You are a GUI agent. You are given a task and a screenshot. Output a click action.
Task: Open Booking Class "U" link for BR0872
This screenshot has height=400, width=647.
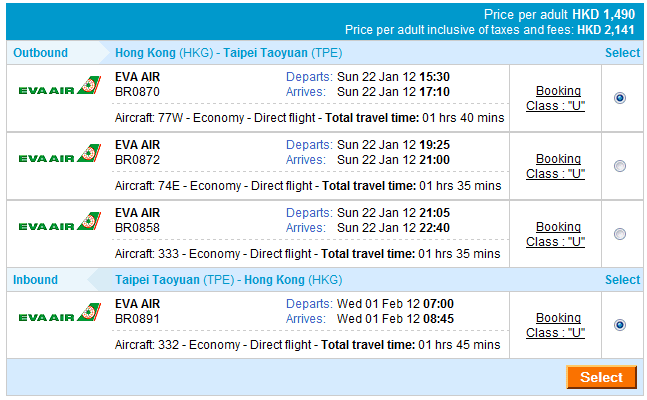(x=558, y=166)
